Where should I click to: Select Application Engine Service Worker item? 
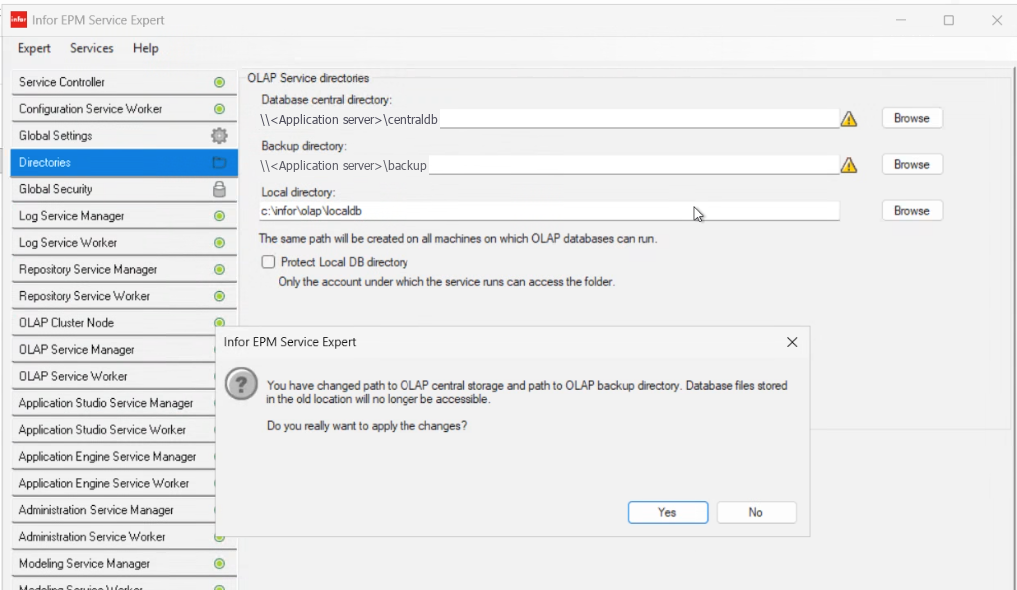tap(114, 483)
